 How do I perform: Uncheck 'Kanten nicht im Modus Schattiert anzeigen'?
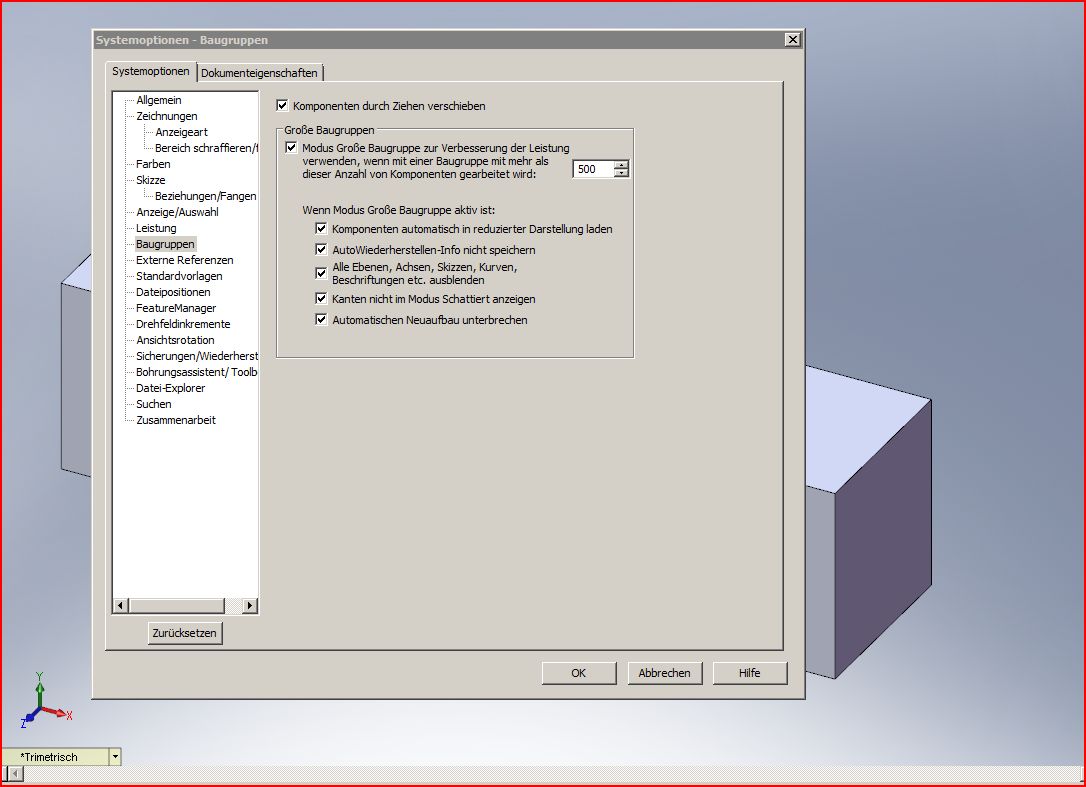pyautogui.click(x=321, y=299)
